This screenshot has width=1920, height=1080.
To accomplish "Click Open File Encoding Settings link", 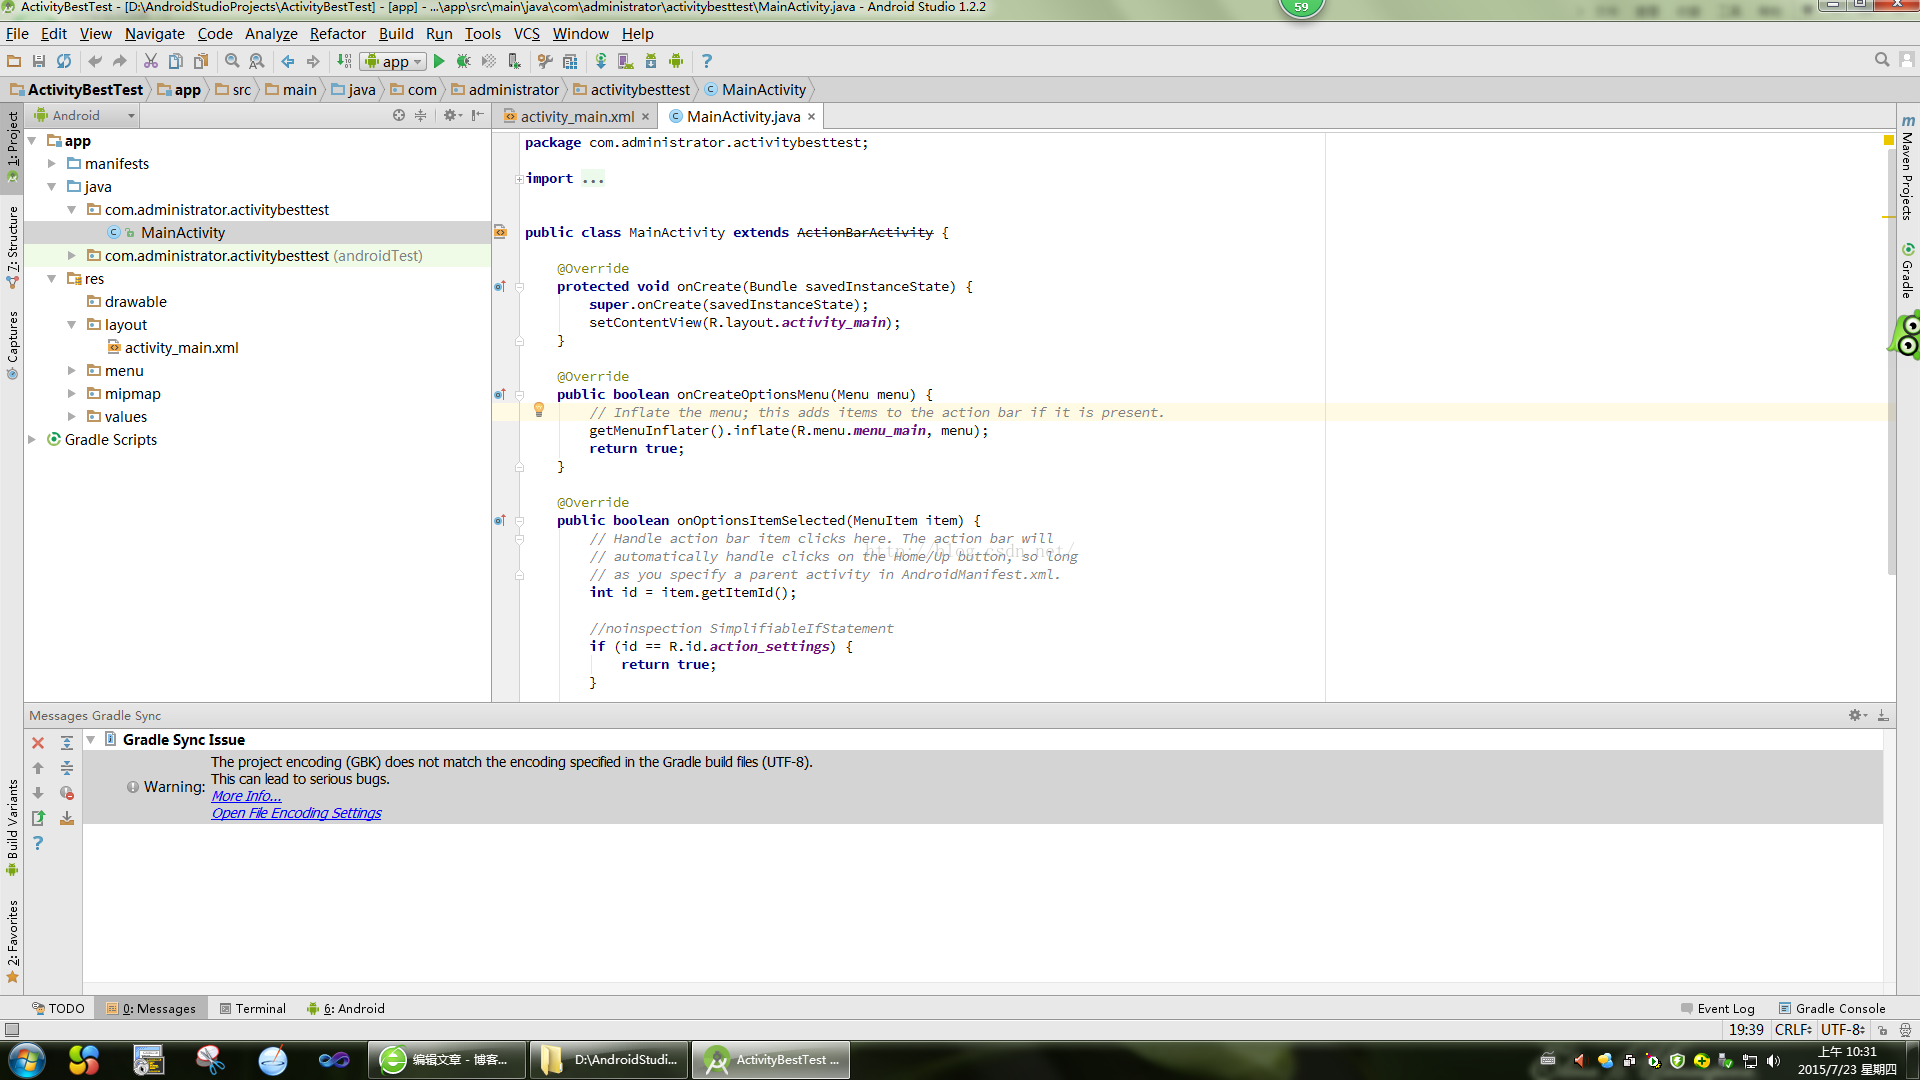I will (x=296, y=813).
